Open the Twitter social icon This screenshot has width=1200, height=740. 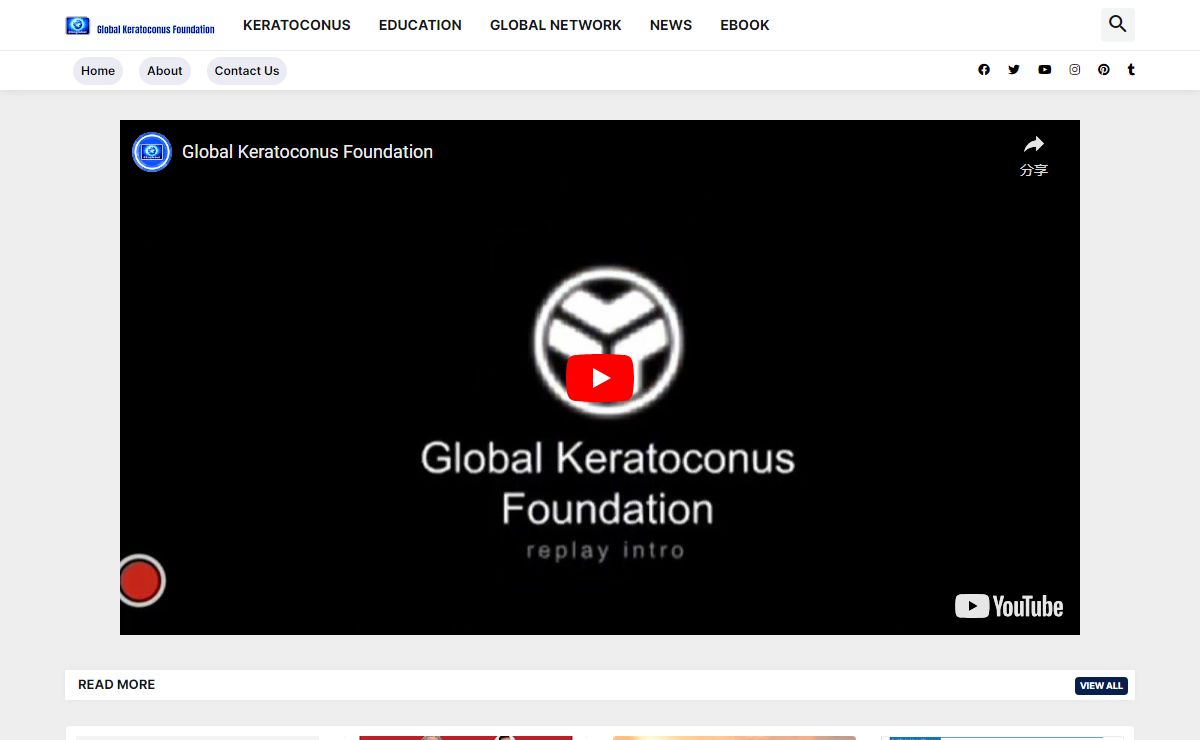pos(1014,70)
